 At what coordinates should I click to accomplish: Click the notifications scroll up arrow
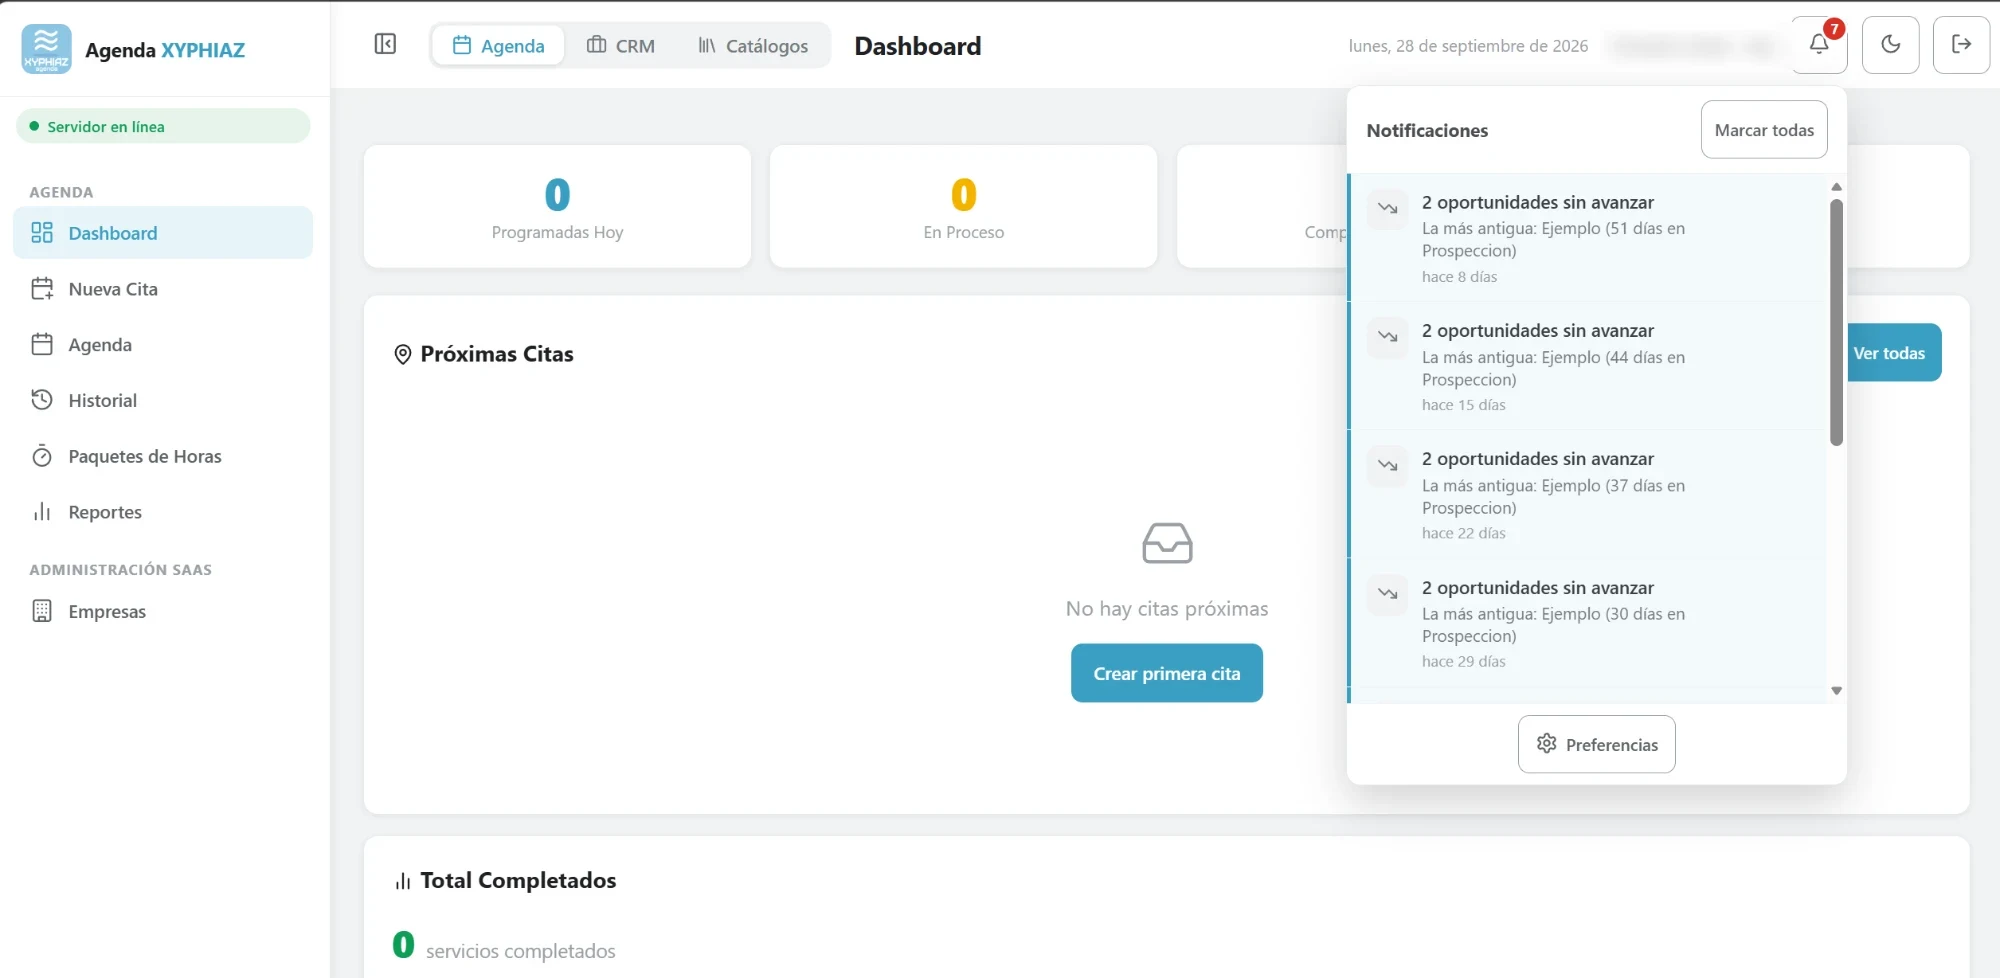click(x=1836, y=187)
